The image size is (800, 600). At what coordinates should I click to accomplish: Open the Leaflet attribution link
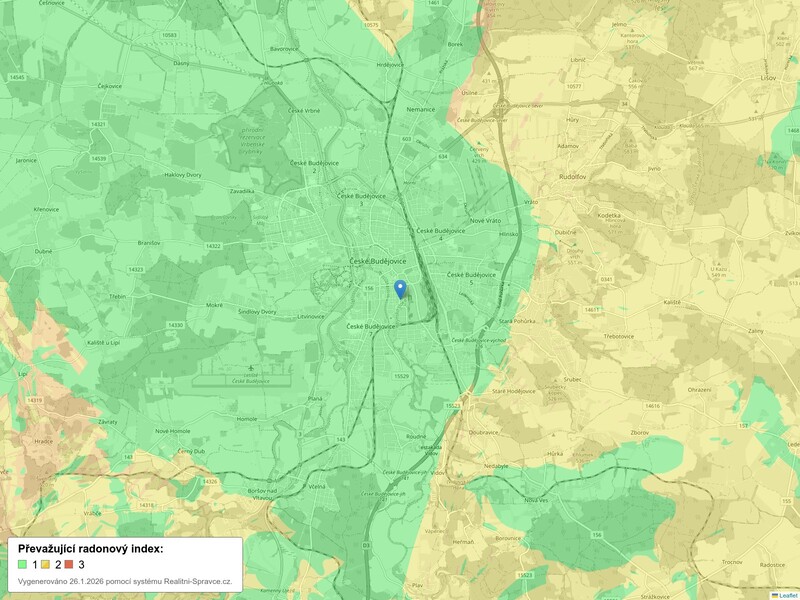point(788,594)
